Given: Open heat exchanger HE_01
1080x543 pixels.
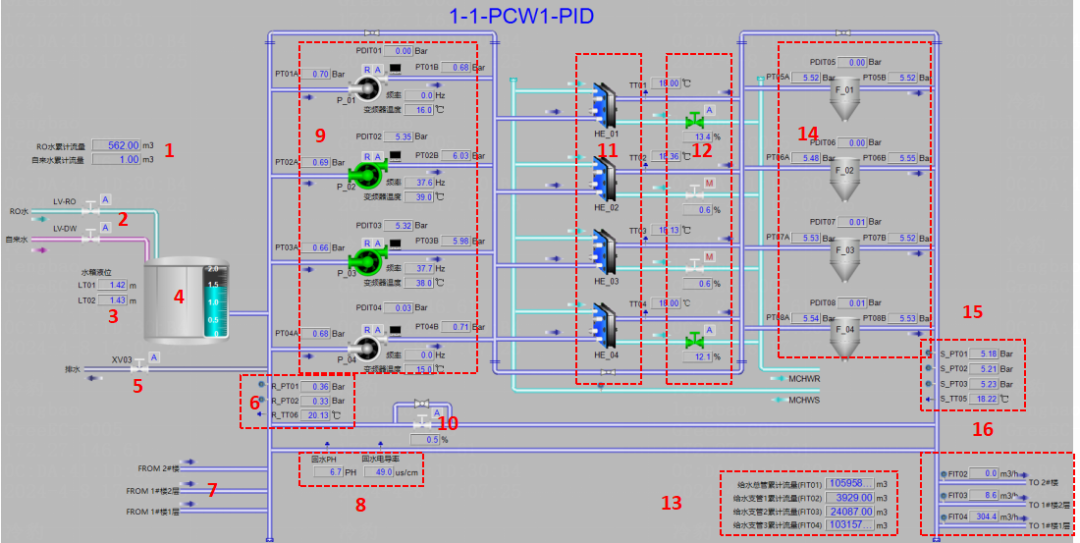Looking at the screenshot, I should click(605, 105).
